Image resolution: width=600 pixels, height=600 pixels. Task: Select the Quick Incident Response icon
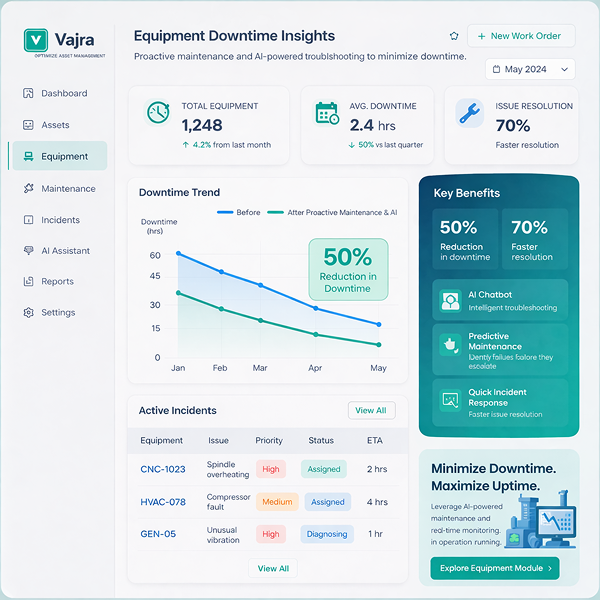tap(450, 400)
